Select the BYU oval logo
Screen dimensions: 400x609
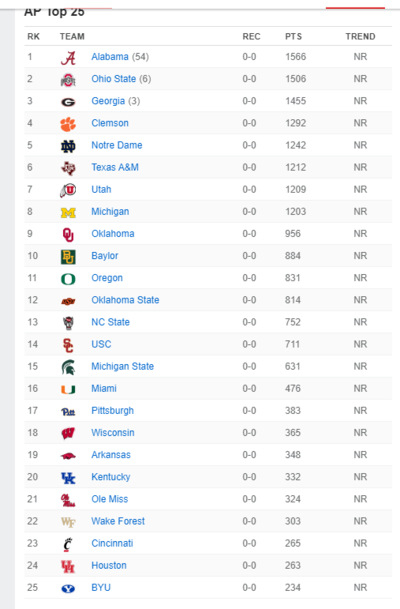[68, 588]
